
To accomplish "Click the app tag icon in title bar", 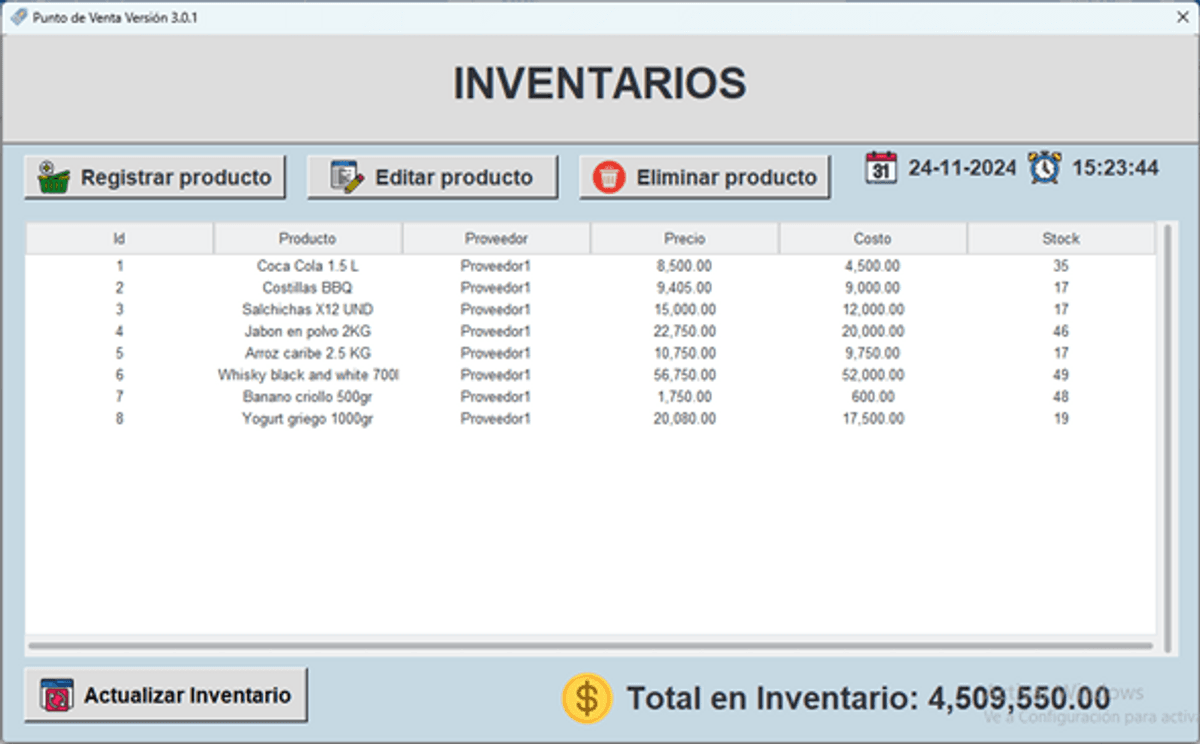I will tap(17, 17).
